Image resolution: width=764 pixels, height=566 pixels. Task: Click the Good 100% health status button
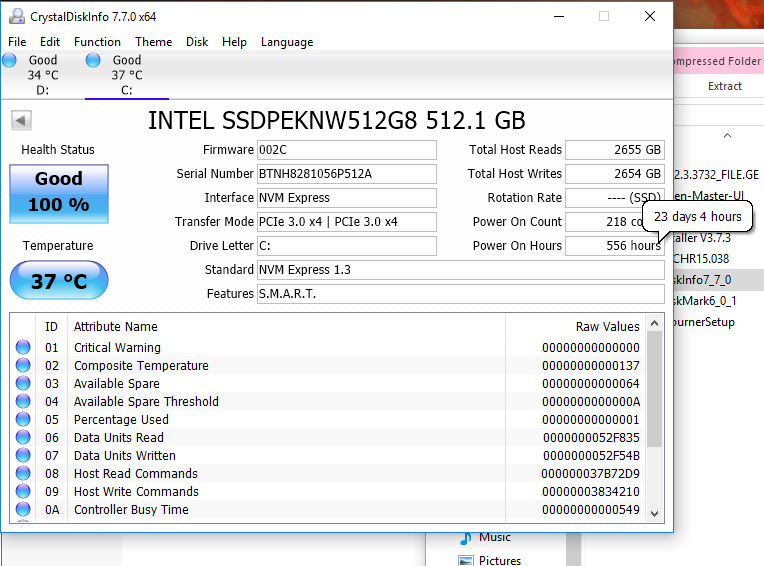59,193
